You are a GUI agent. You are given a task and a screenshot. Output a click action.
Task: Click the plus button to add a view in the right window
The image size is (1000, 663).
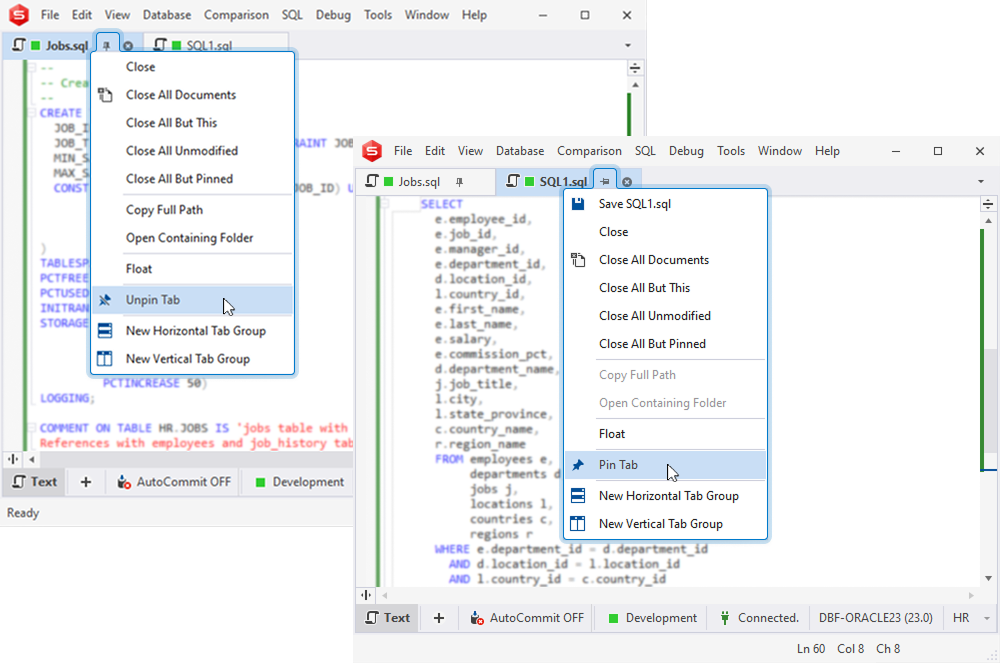pos(439,618)
